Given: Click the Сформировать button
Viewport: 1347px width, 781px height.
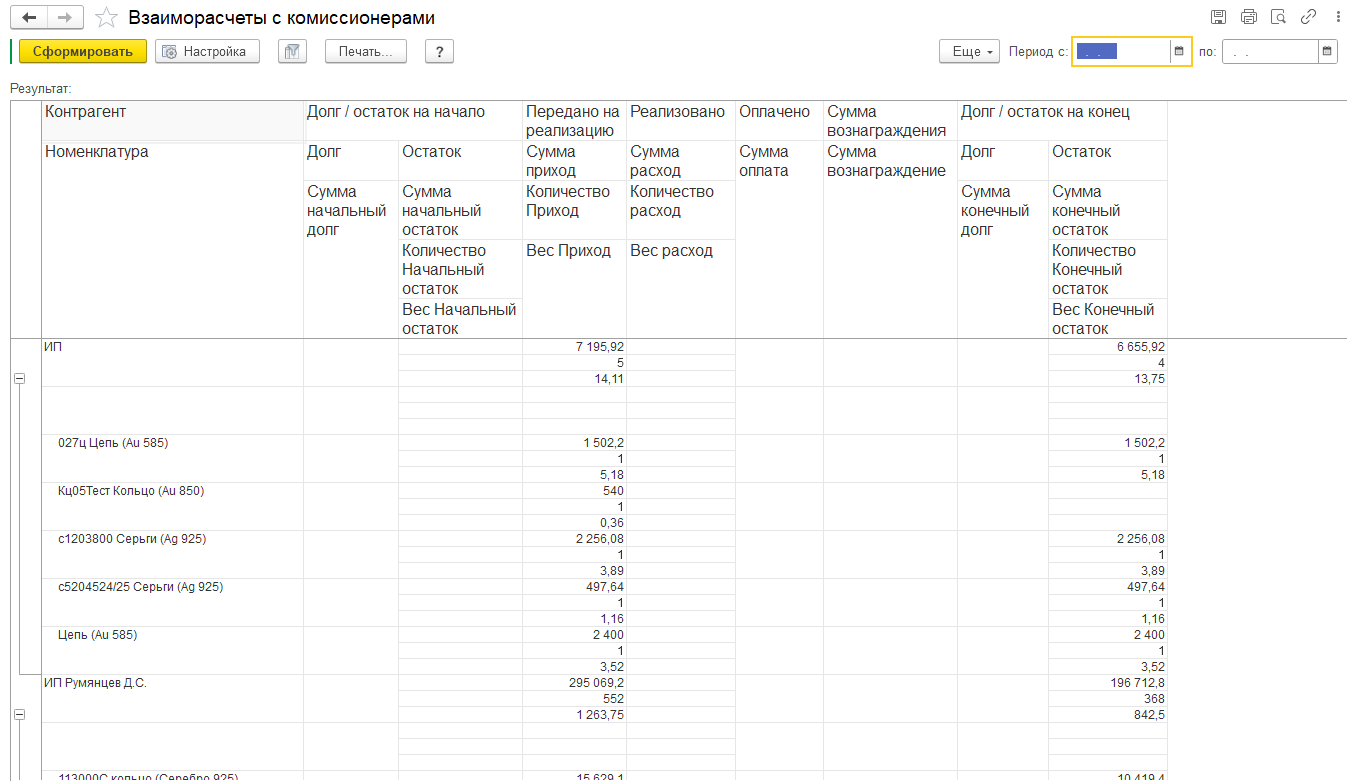Looking at the screenshot, I should click(x=82, y=52).
